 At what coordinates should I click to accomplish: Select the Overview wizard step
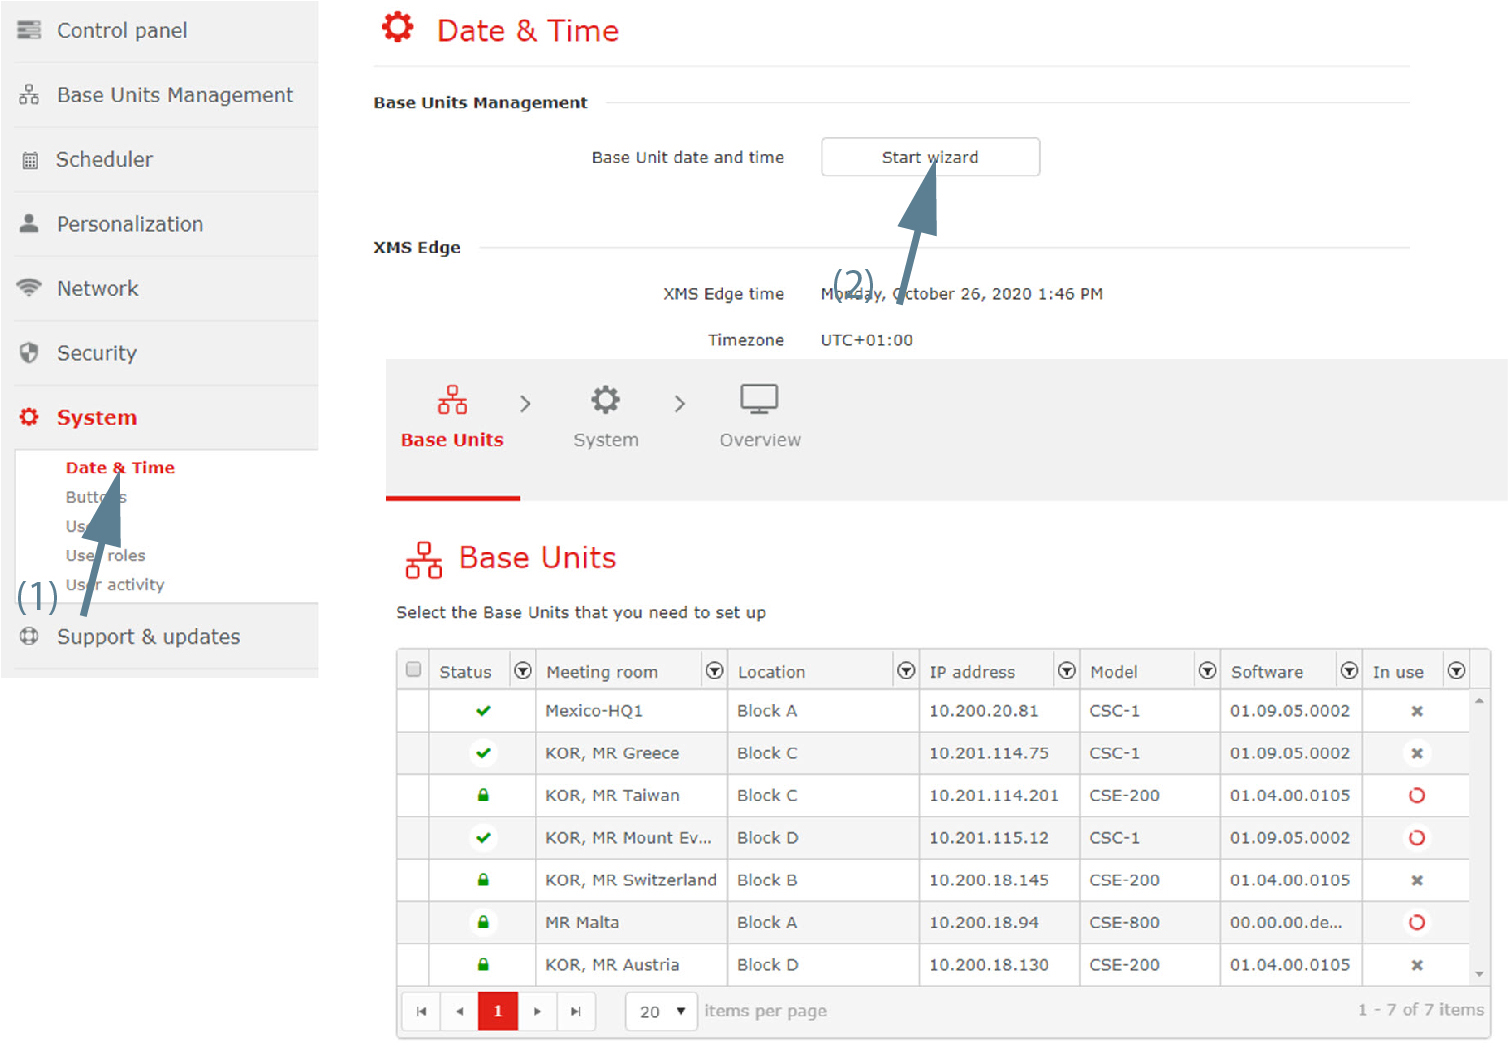point(760,418)
